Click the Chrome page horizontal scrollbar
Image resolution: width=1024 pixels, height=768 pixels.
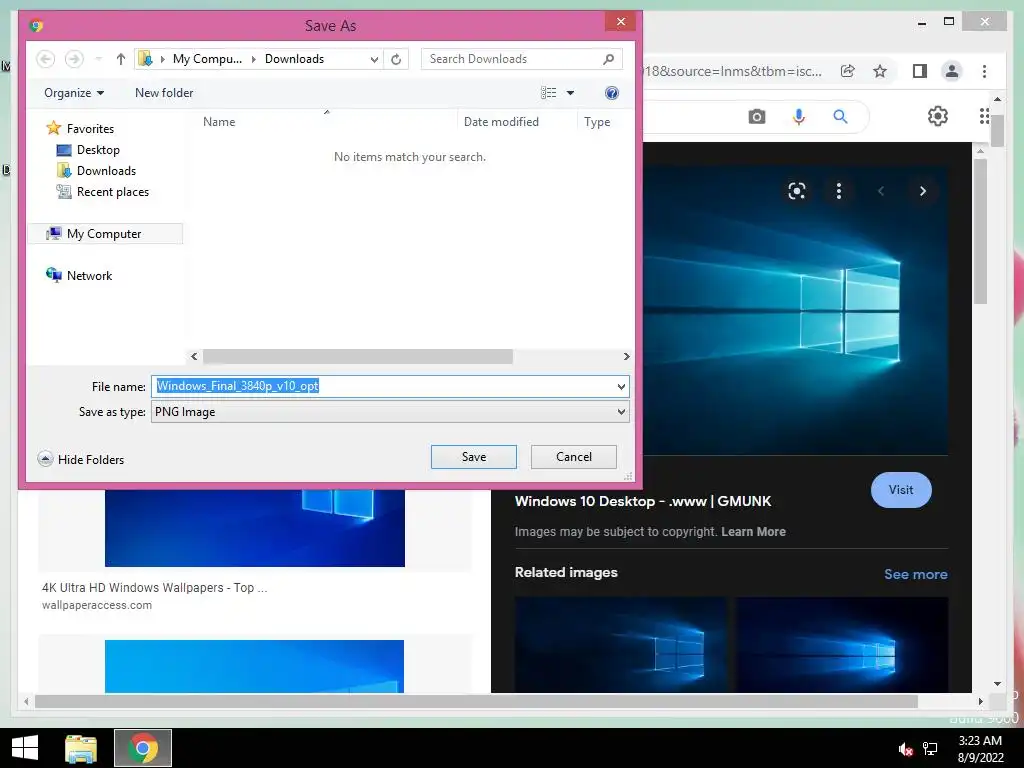click(x=476, y=701)
